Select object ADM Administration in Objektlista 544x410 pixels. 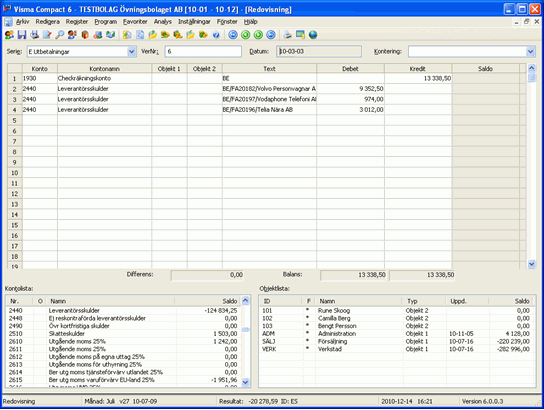tap(396, 334)
